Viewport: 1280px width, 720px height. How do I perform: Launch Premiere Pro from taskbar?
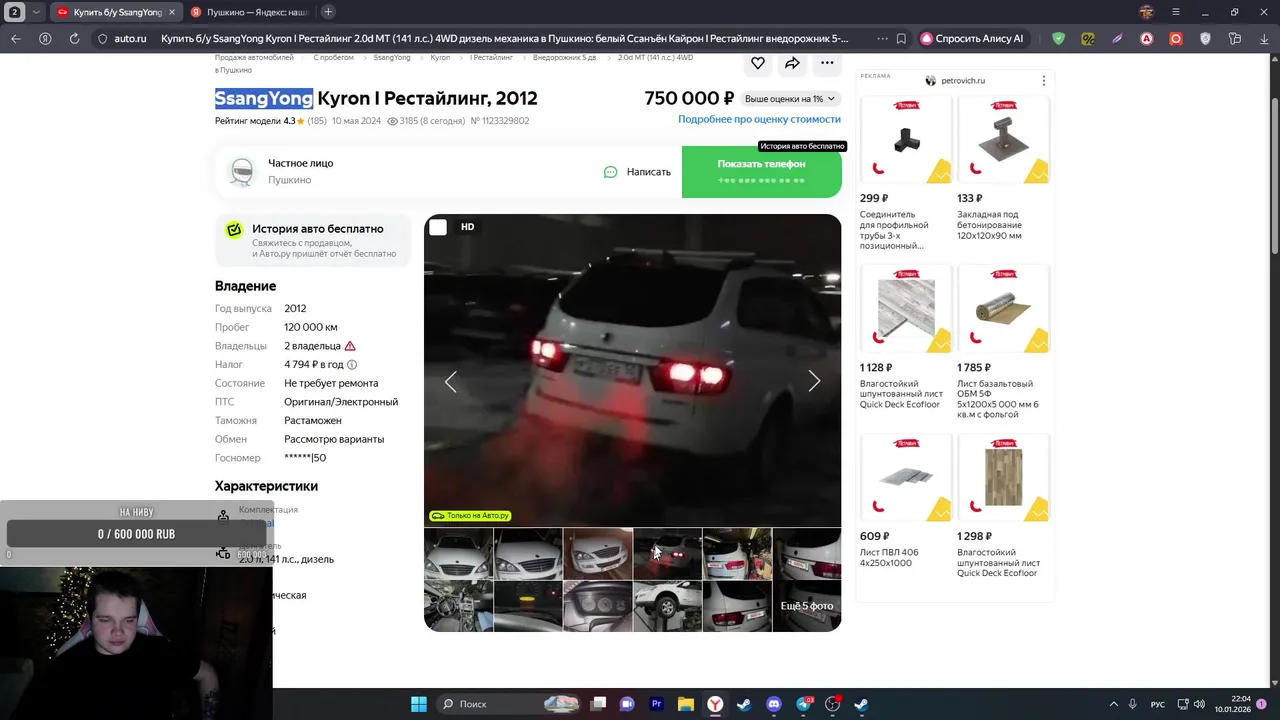(x=657, y=704)
